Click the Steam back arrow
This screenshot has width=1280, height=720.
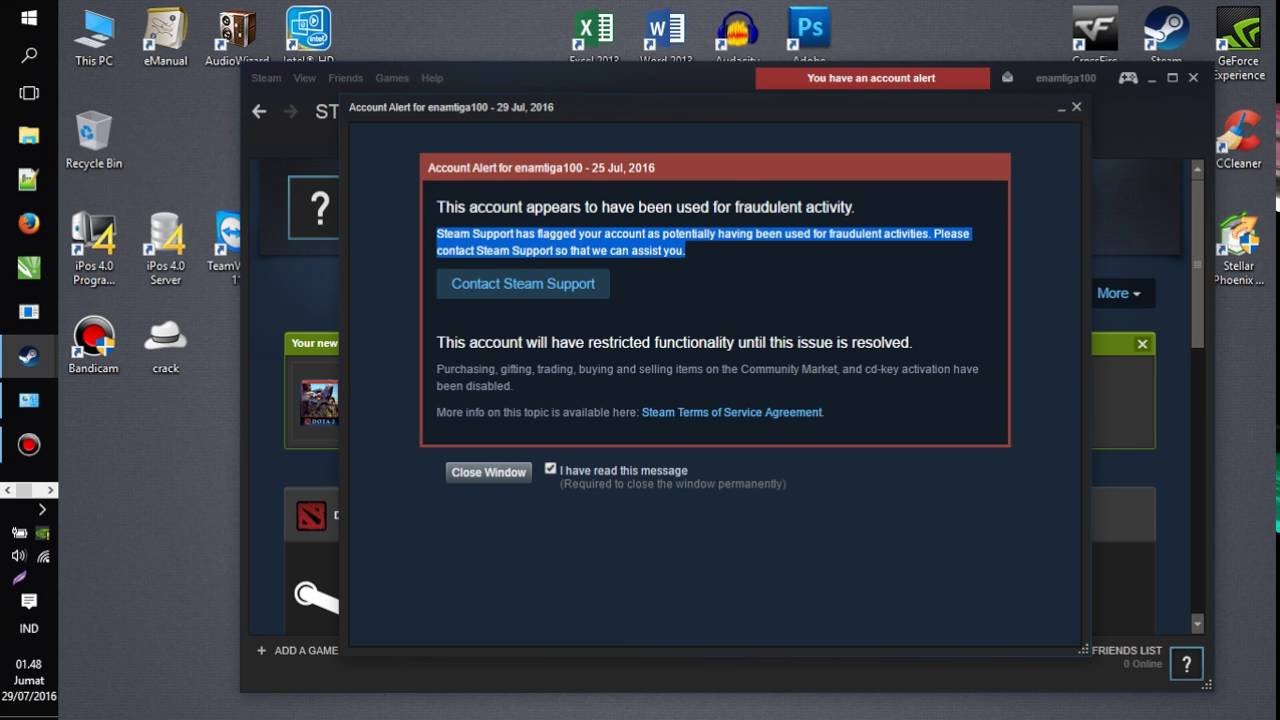pos(259,111)
